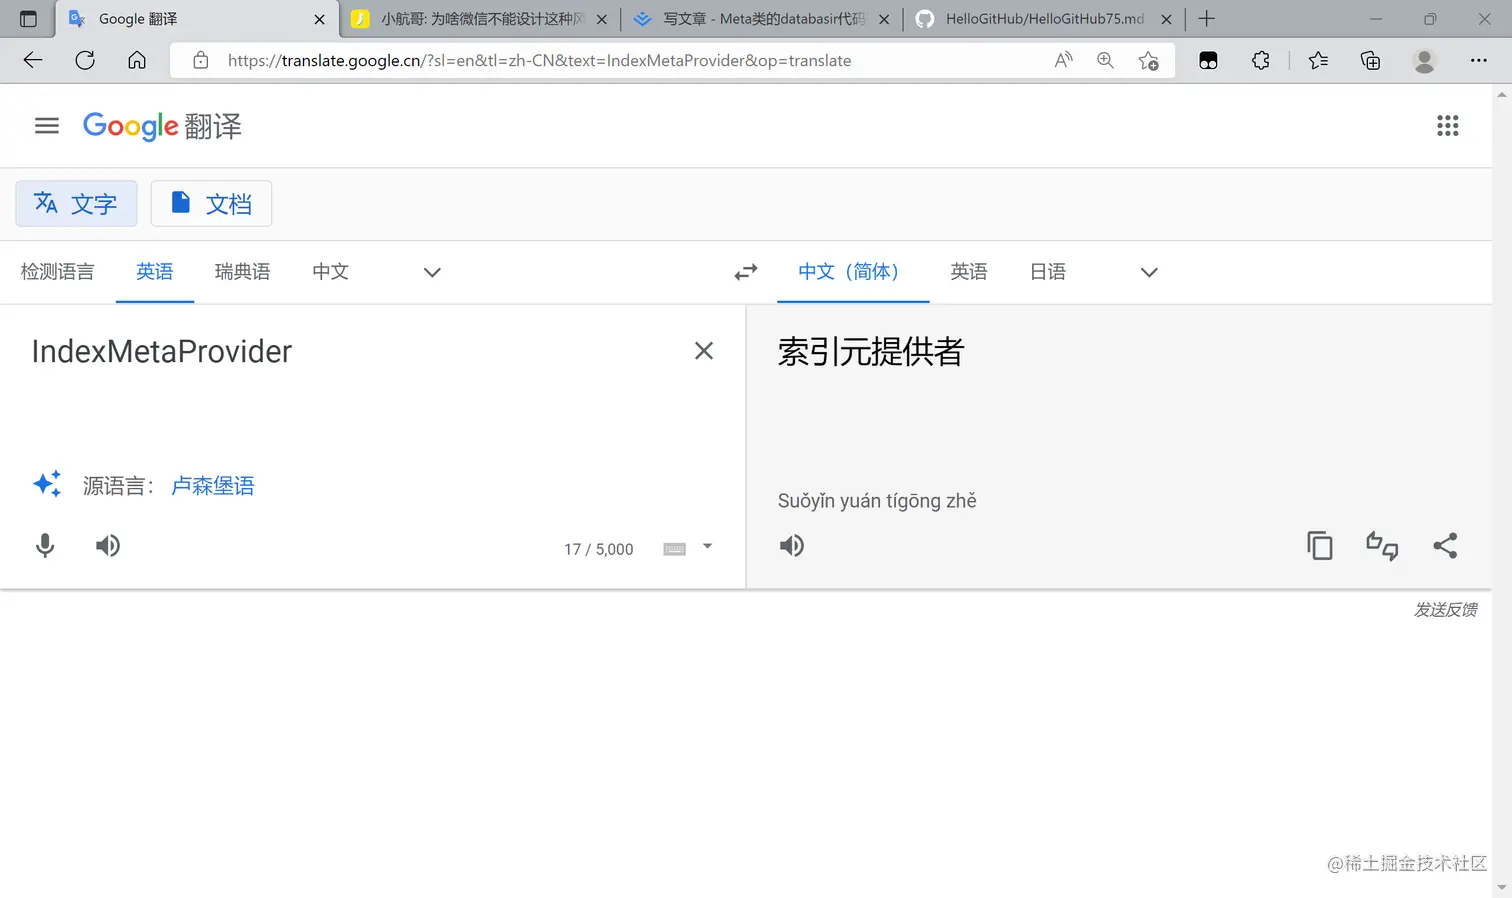Viewport: 1512px width, 898px height.
Task: Open the dark face toolbar extension
Action: [1208, 60]
